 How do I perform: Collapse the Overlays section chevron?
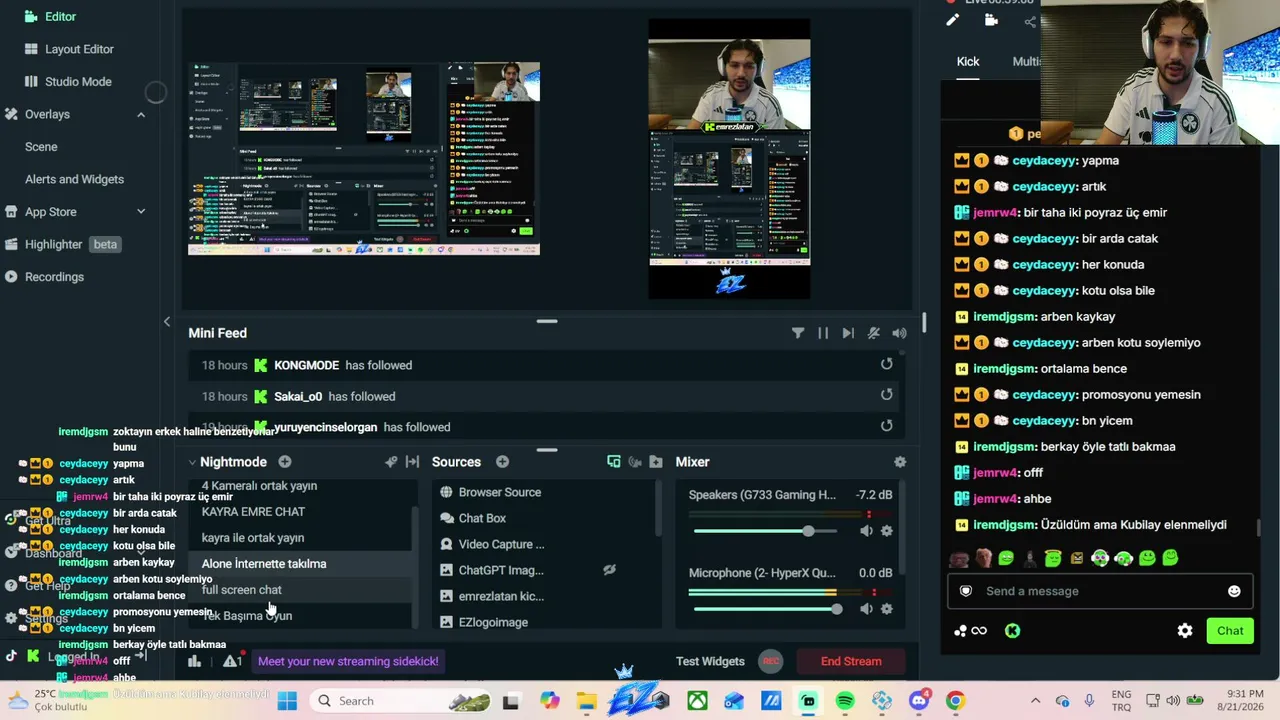[141, 115]
